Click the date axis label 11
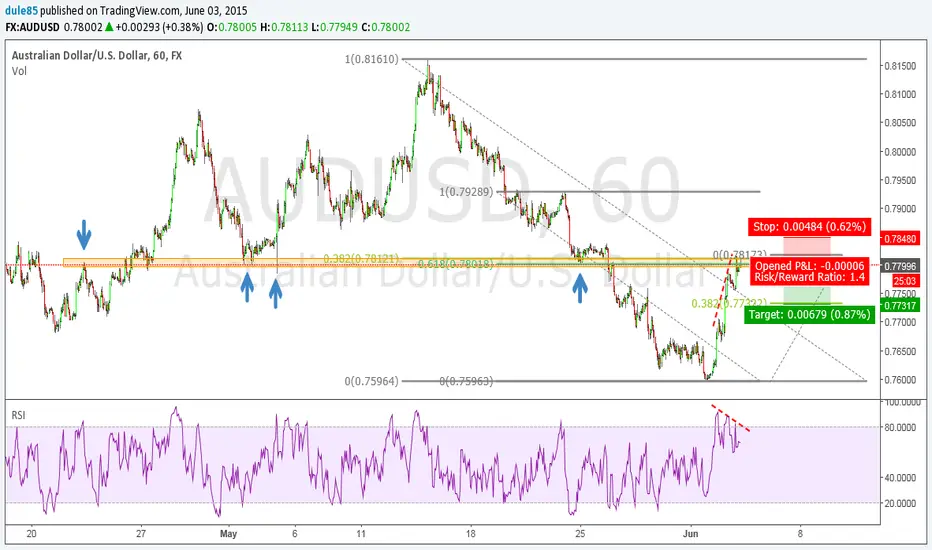Image resolution: width=932 pixels, height=550 pixels. click(361, 533)
